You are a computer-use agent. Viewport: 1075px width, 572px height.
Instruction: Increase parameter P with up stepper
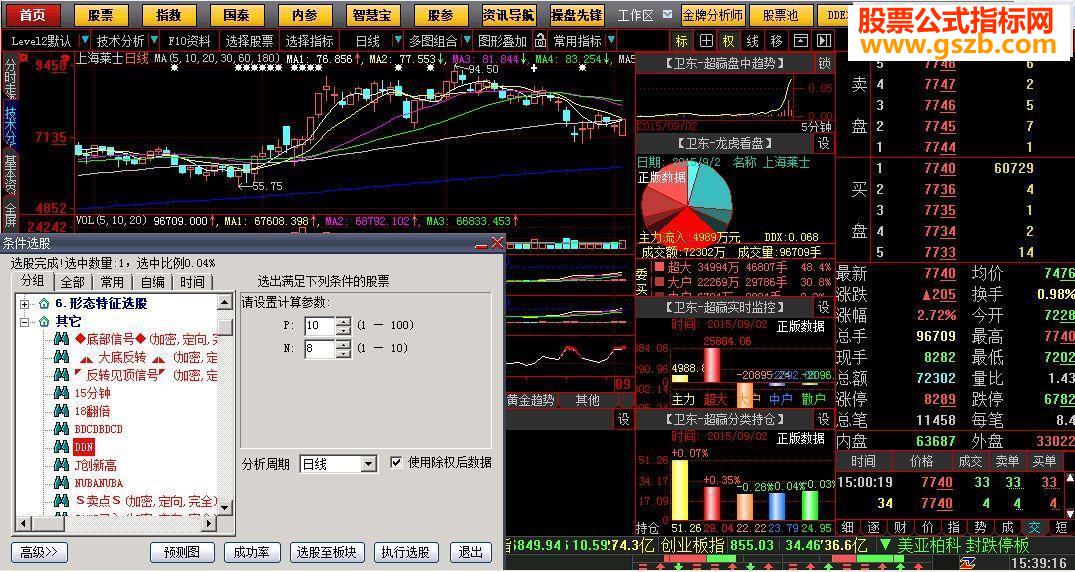tap(344, 321)
